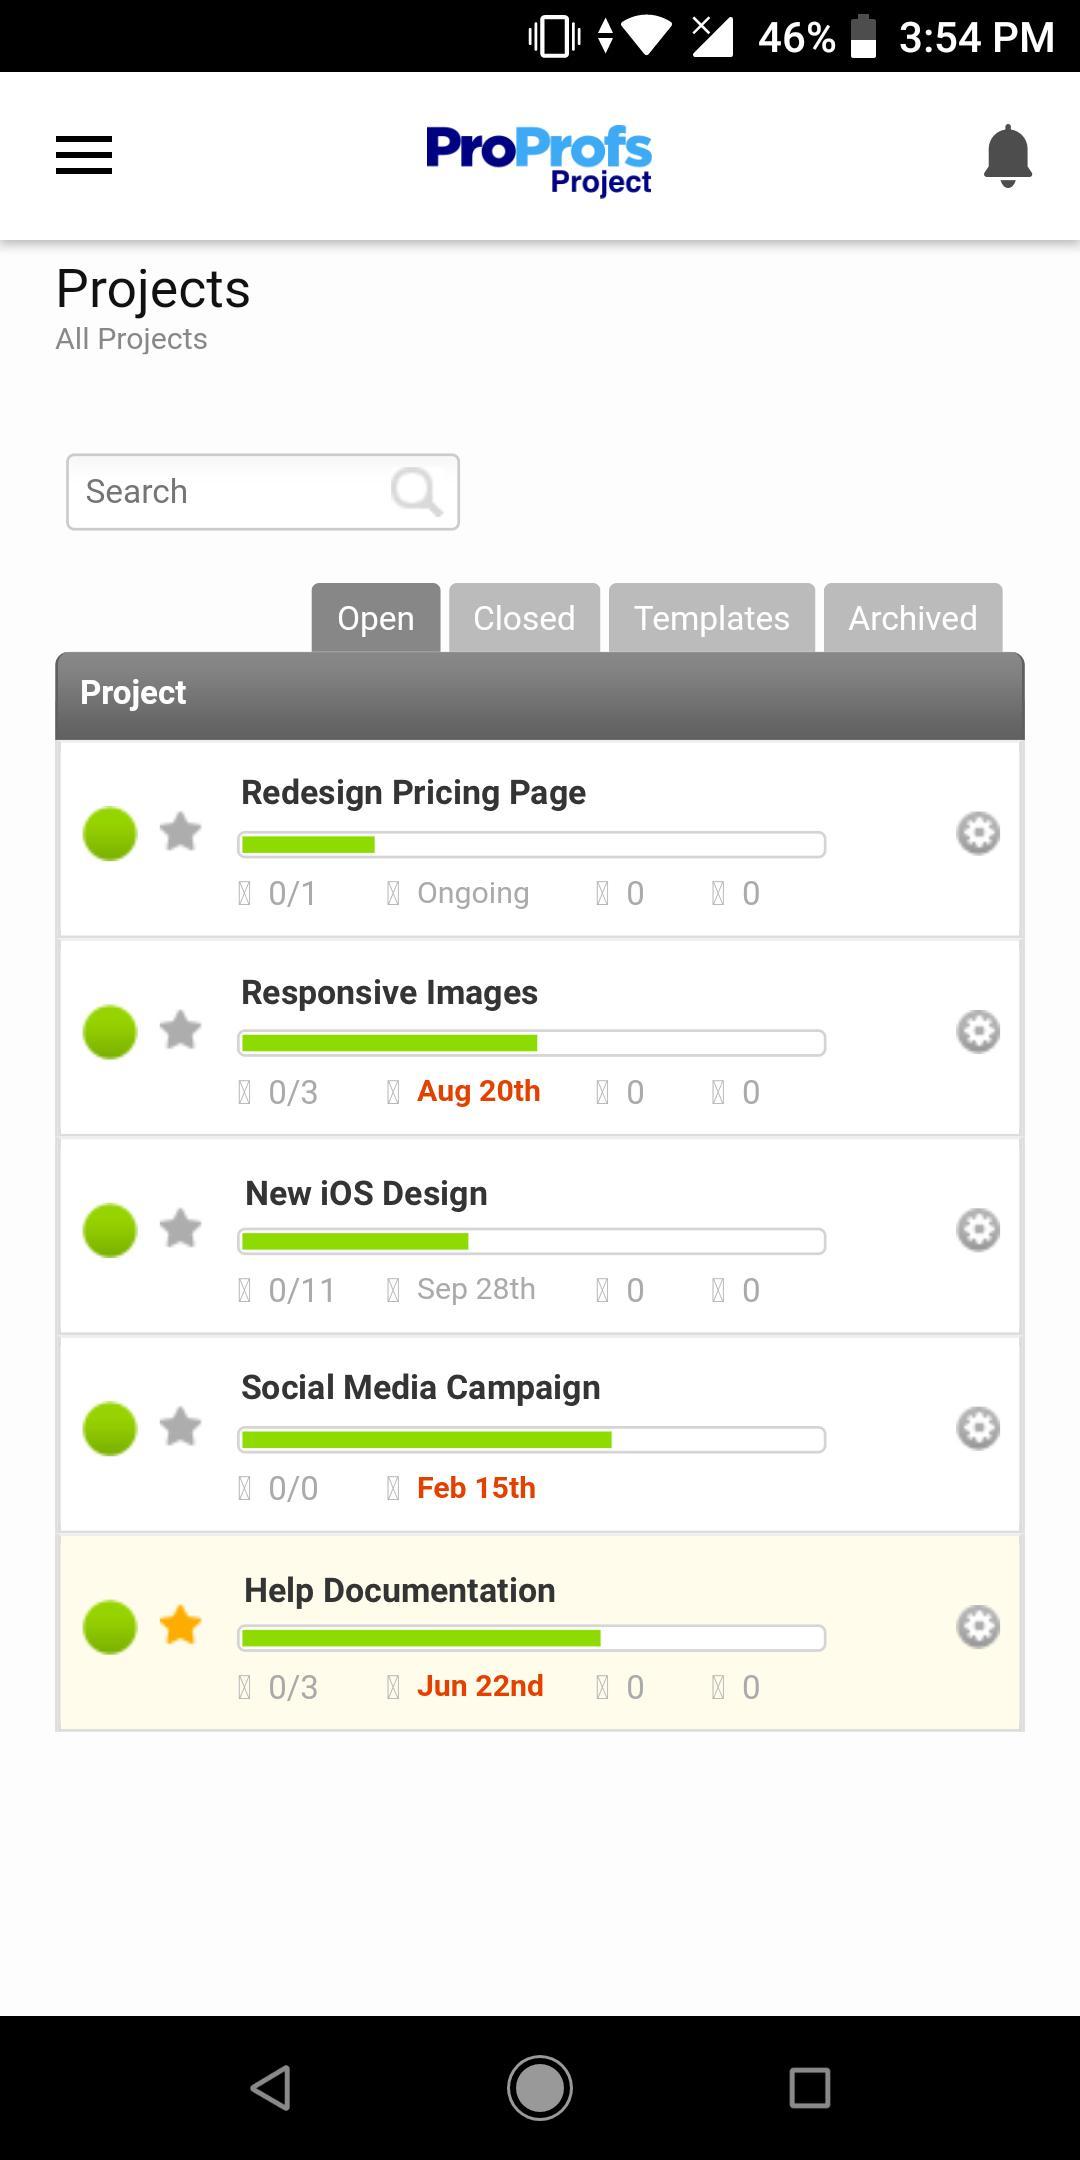1080x2160 pixels.
Task: Open settings gear for Social Media Campaign
Action: pyautogui.click(x=978, y=1428)
